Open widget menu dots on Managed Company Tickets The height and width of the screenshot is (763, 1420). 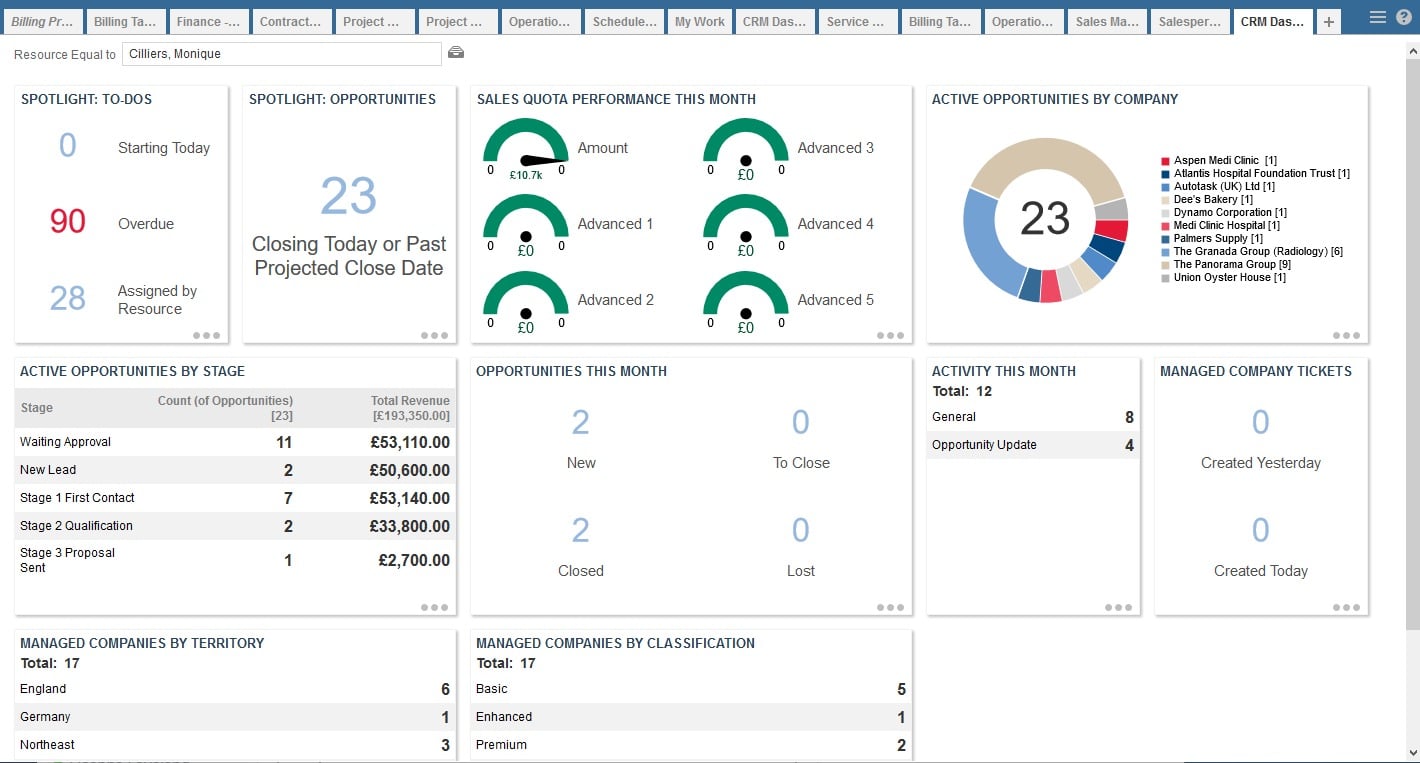coord(1346,608)
